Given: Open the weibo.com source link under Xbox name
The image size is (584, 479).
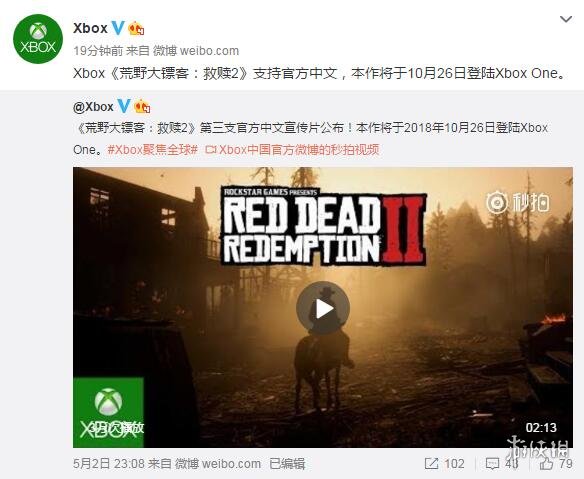Looking at the screenshot, I should [x=209, y=51].
